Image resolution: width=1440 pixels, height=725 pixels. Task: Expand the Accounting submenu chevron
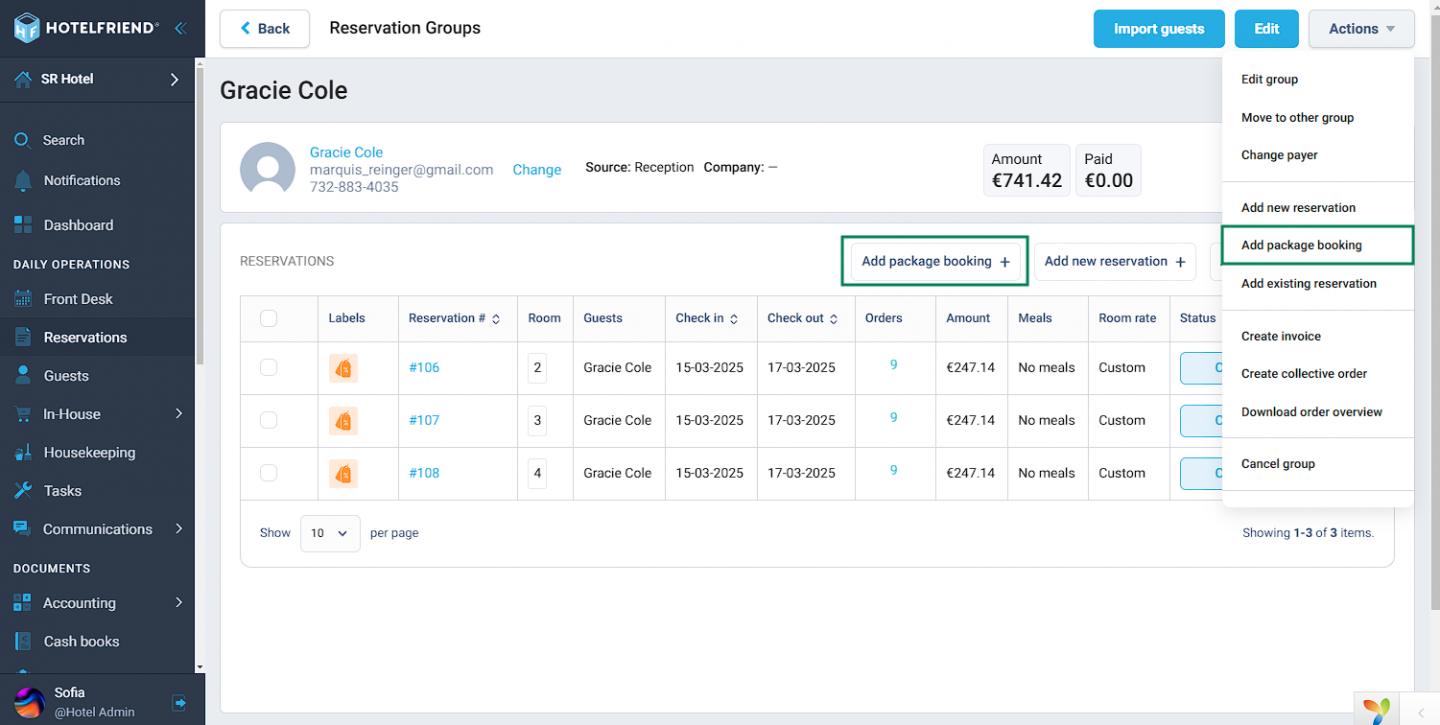pyautogui.click(x=179, y=603)
